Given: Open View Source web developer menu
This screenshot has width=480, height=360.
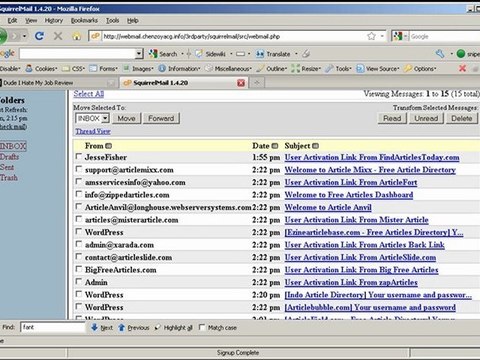Looking at the screenshot, I should [378, 69].
